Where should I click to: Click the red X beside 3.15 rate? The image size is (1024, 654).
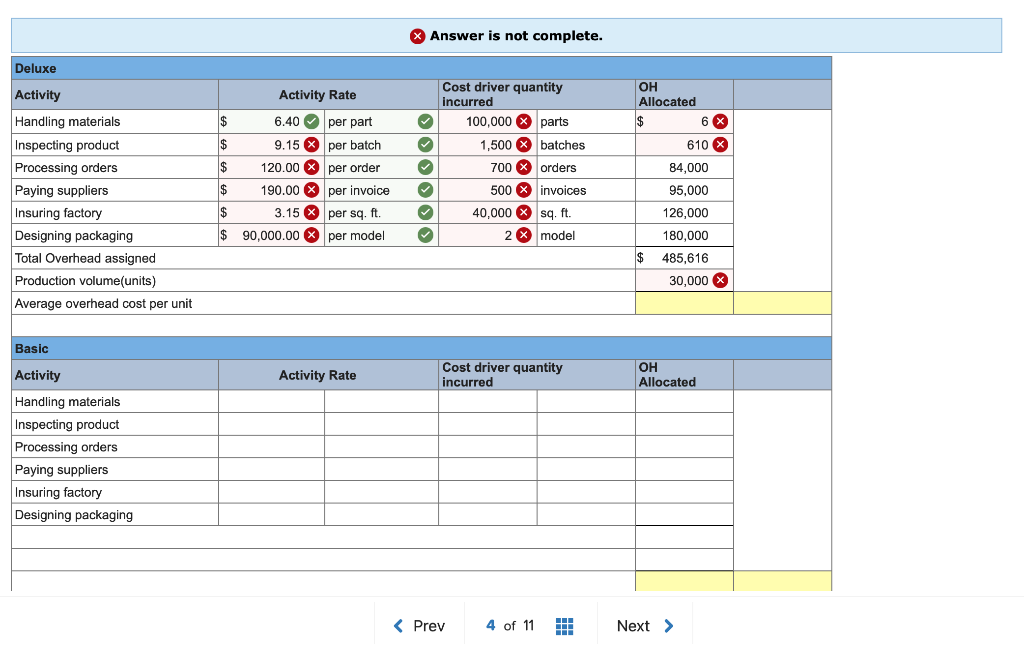312,212
